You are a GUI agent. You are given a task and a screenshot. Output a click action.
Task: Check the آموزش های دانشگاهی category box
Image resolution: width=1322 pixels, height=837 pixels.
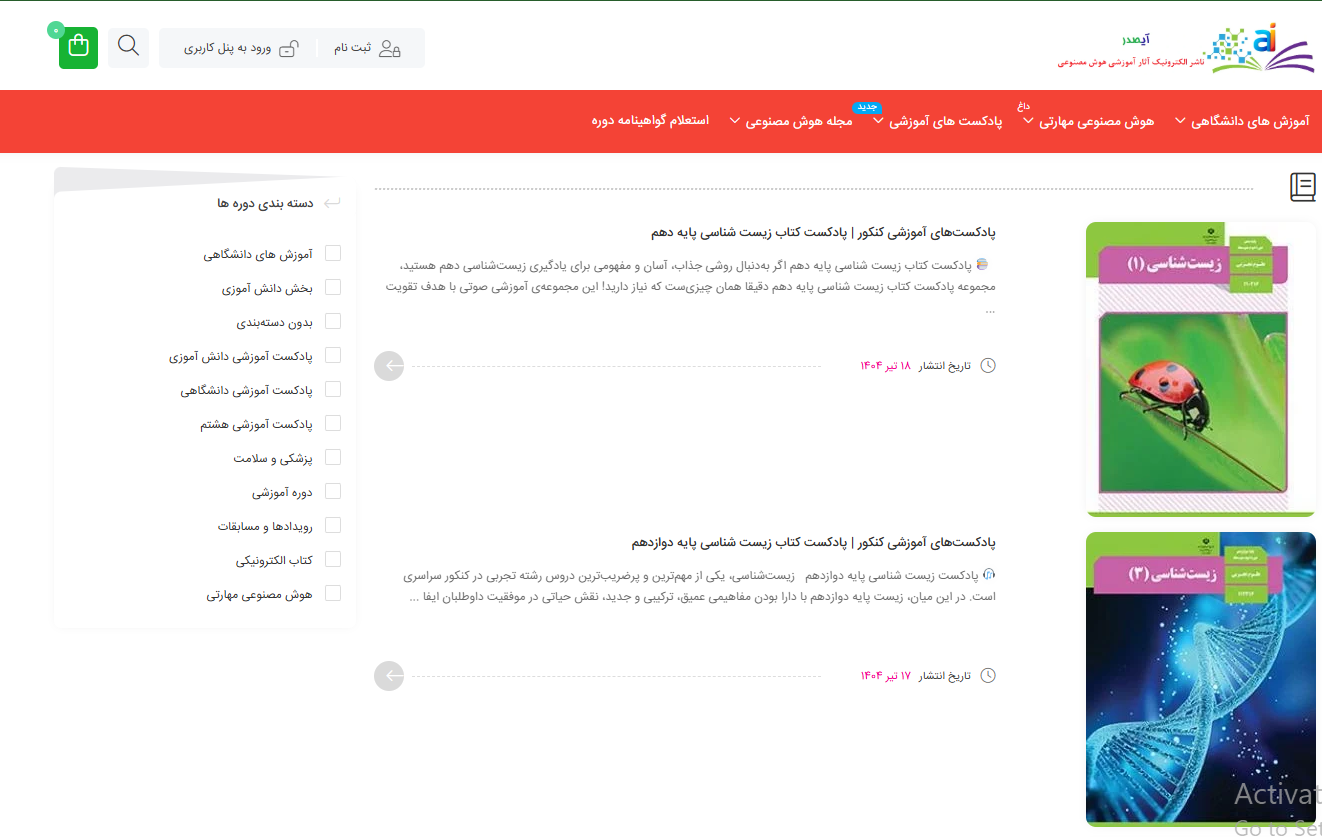[x=333, y=254]
